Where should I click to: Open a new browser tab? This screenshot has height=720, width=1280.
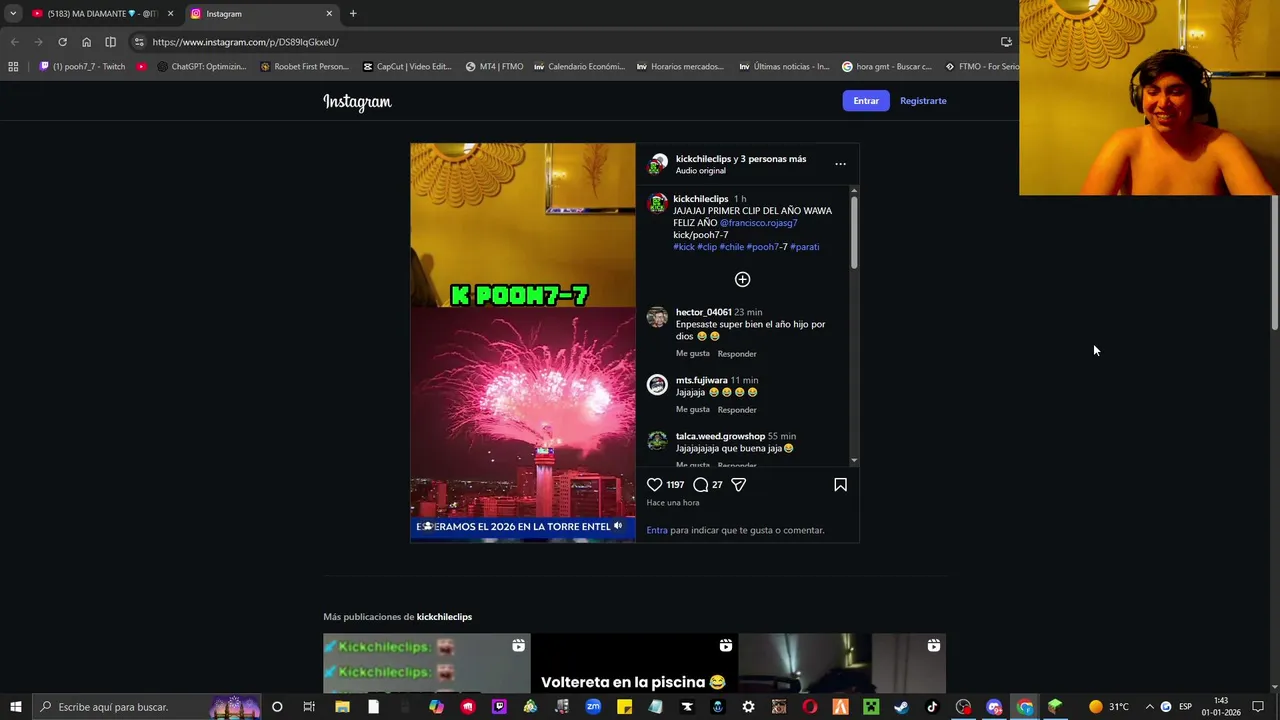[353, 14]
